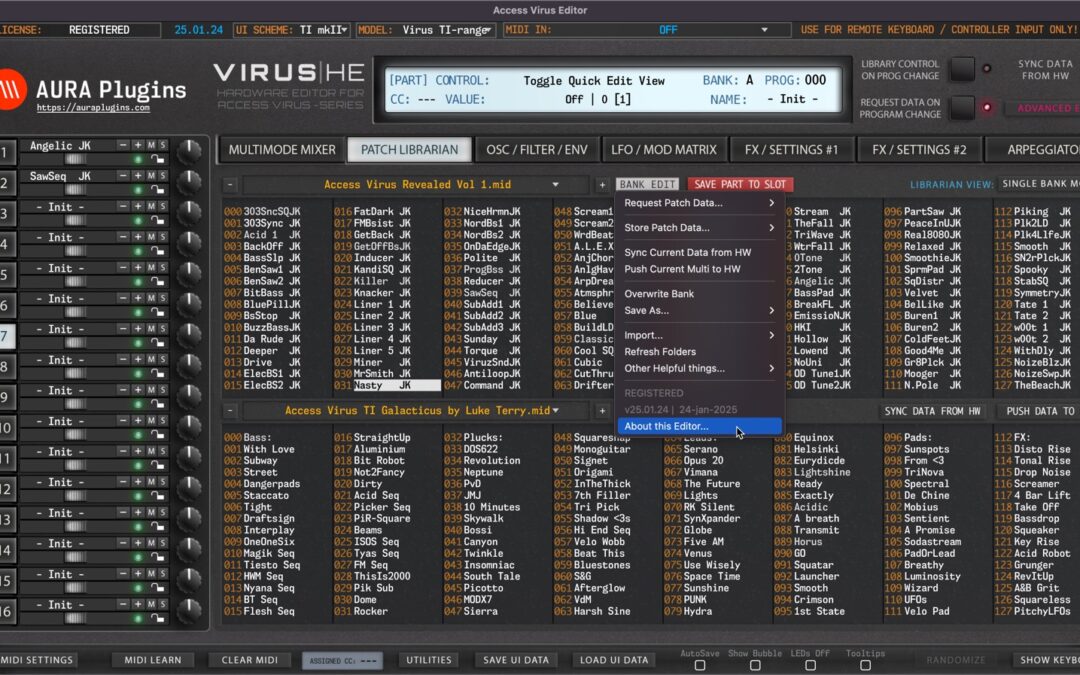Click the link icon on part 4's strip

(158, 249)
